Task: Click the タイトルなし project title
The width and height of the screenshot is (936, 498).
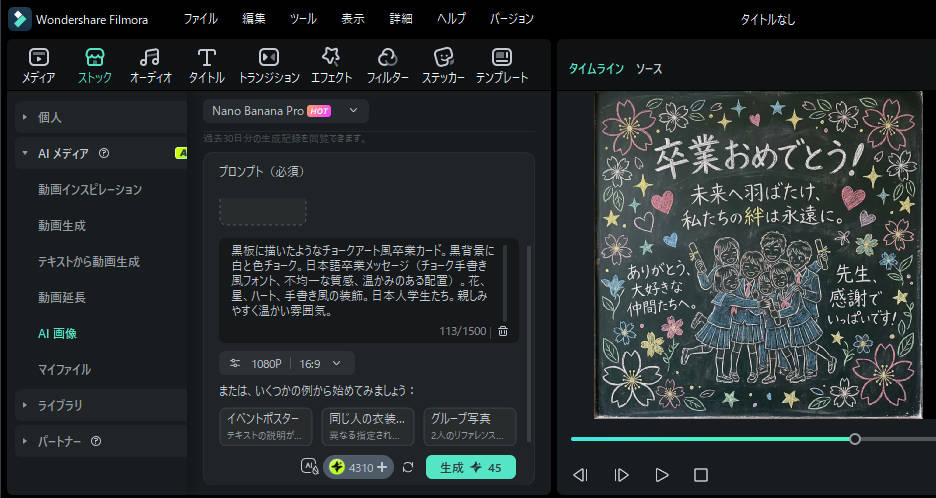Action: 768,20
